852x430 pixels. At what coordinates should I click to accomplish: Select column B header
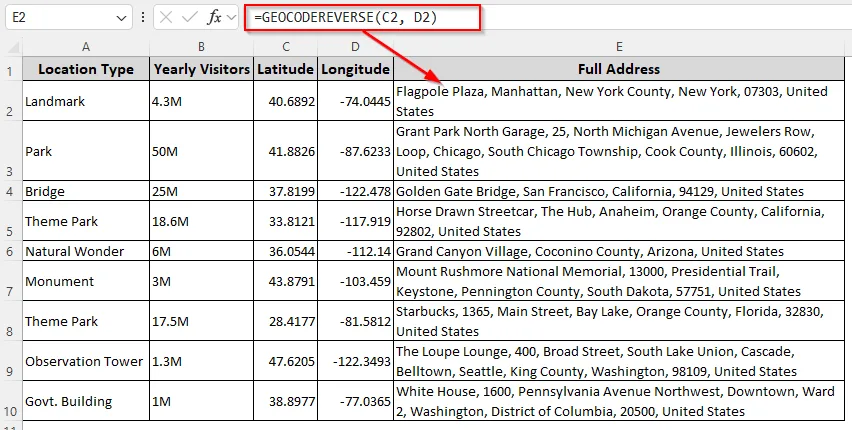[202, 47]
